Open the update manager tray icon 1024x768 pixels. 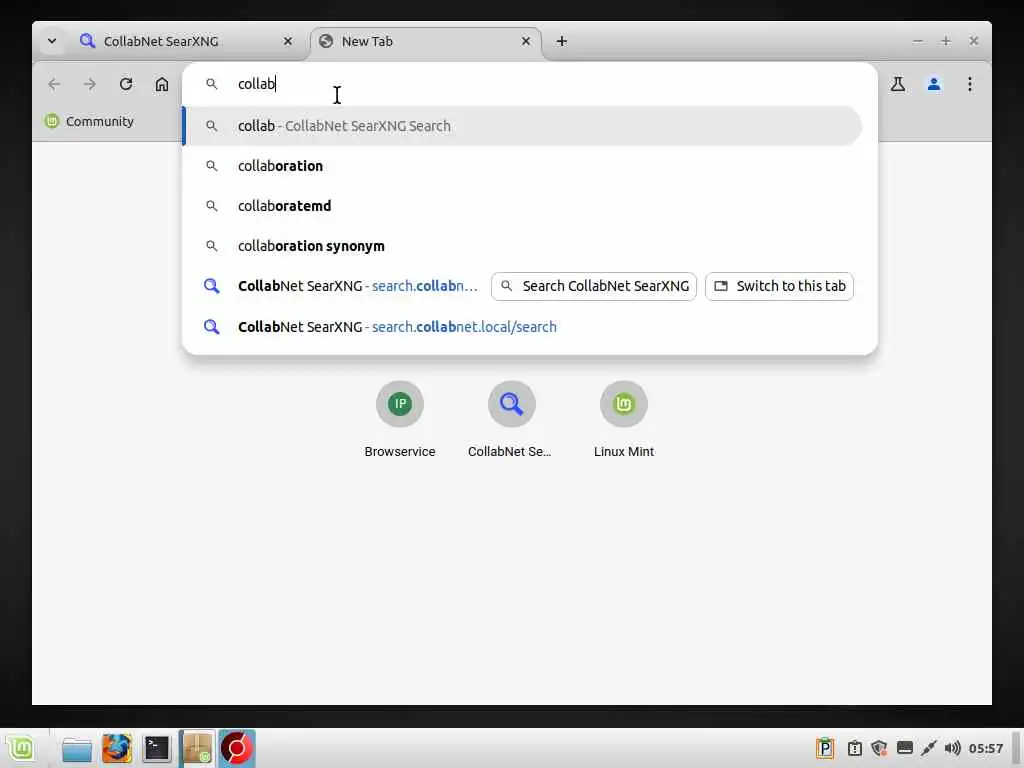click(855, 748)
